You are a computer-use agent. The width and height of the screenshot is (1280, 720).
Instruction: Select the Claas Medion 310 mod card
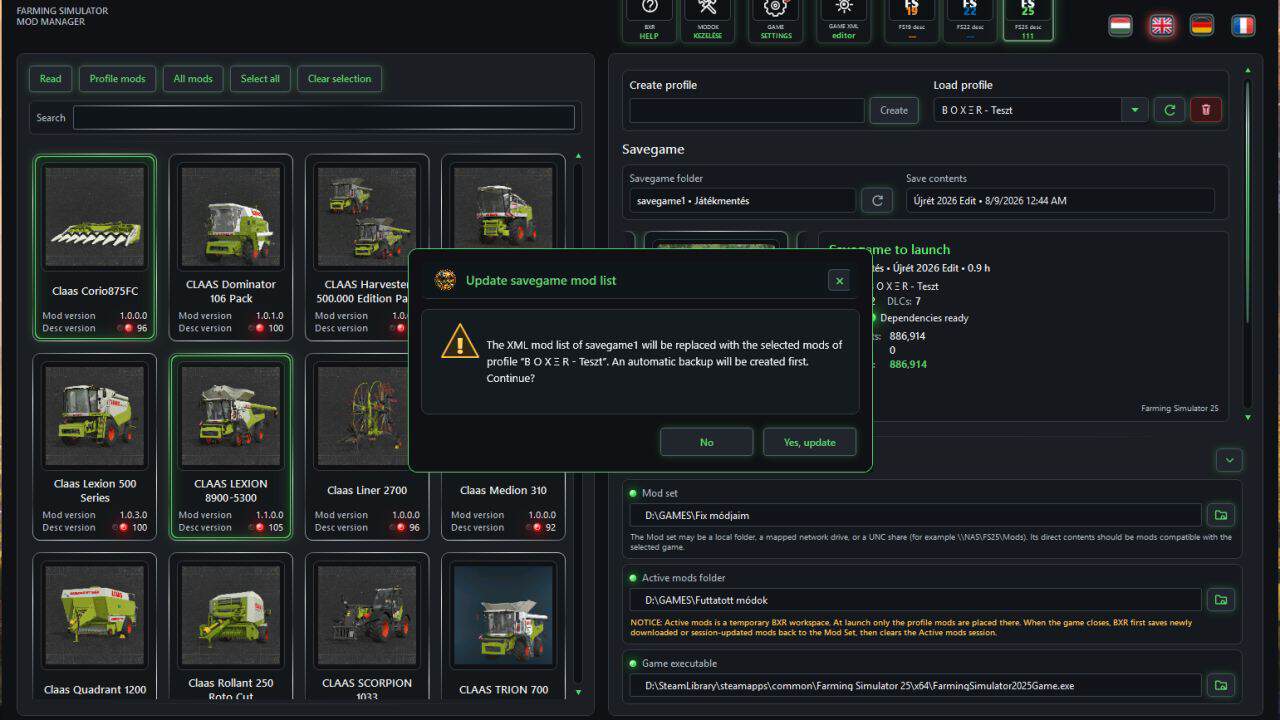(x=503, y=446)
